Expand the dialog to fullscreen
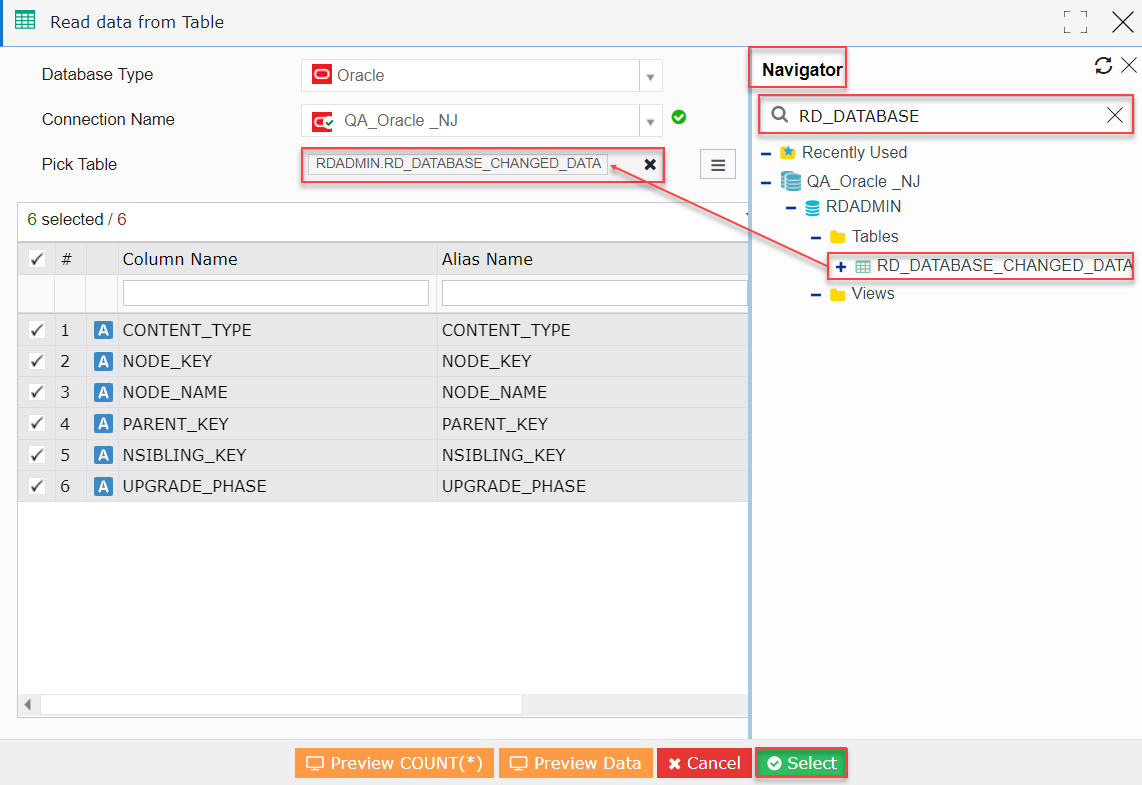Screen dimensions: 1142x785 point(1075,21)
